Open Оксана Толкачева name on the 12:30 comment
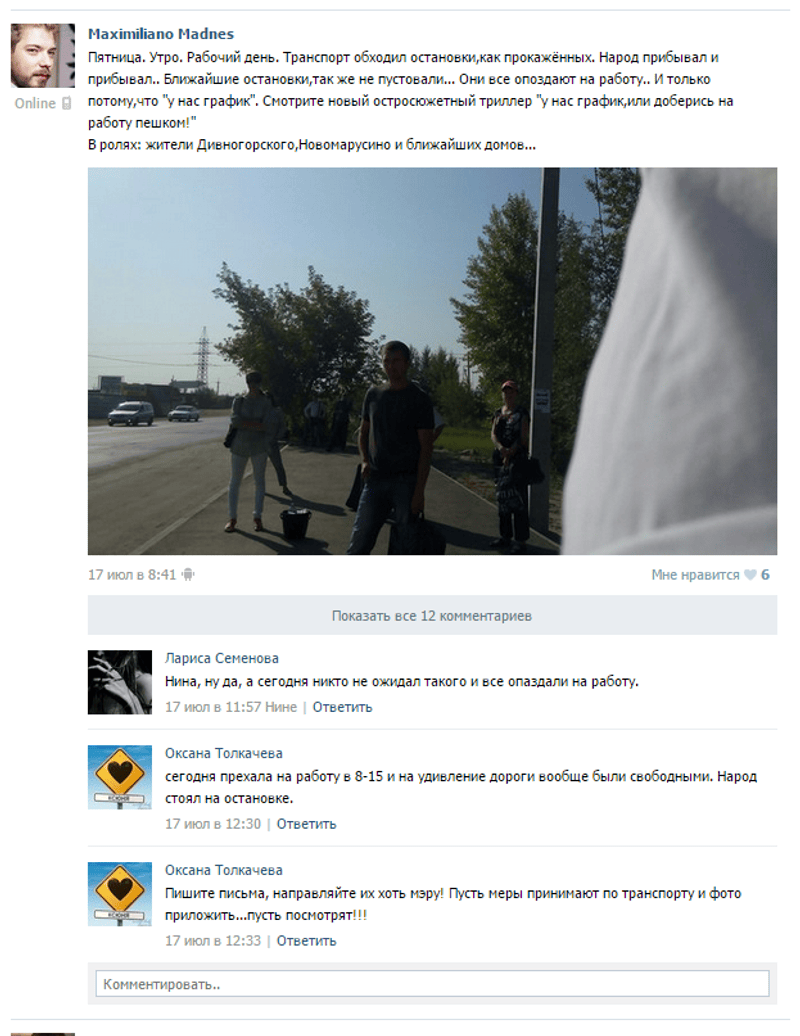 point(223,753)
